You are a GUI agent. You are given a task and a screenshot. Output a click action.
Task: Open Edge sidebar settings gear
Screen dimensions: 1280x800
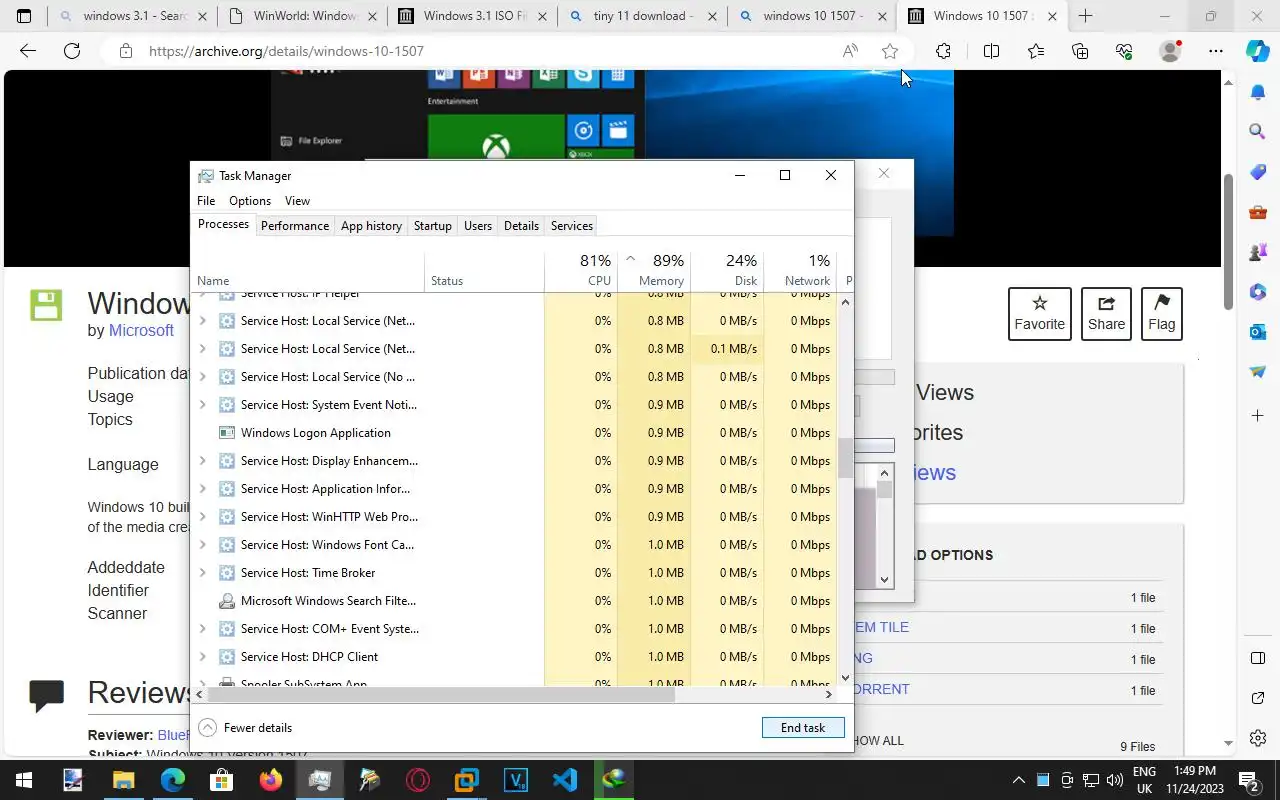coord(1258,738)
